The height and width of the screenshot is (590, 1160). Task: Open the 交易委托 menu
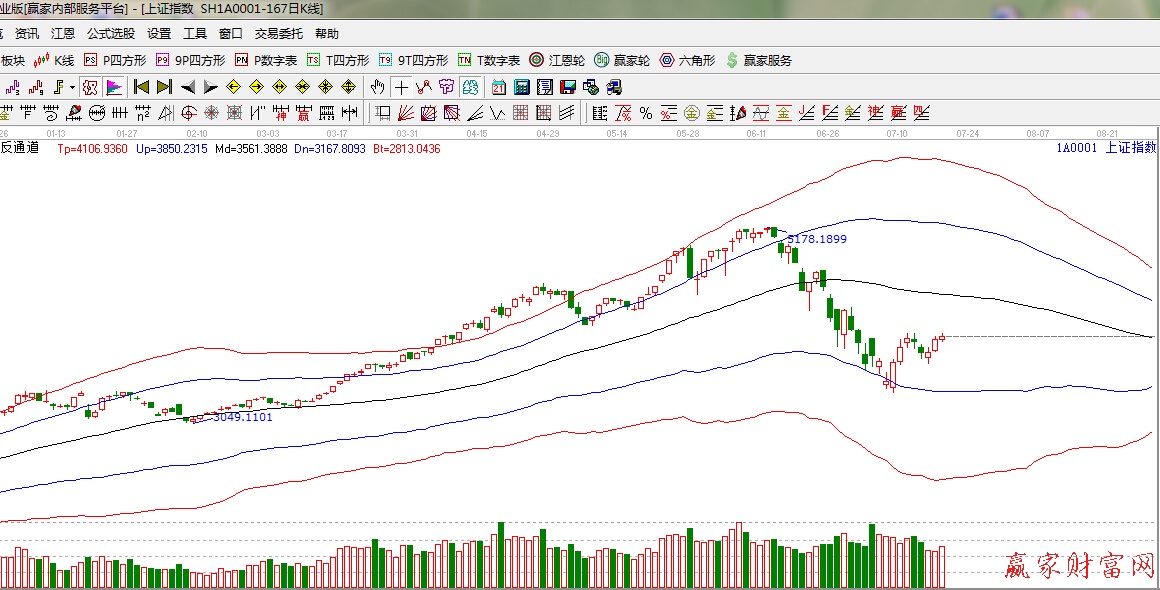[x=279, y=33]
